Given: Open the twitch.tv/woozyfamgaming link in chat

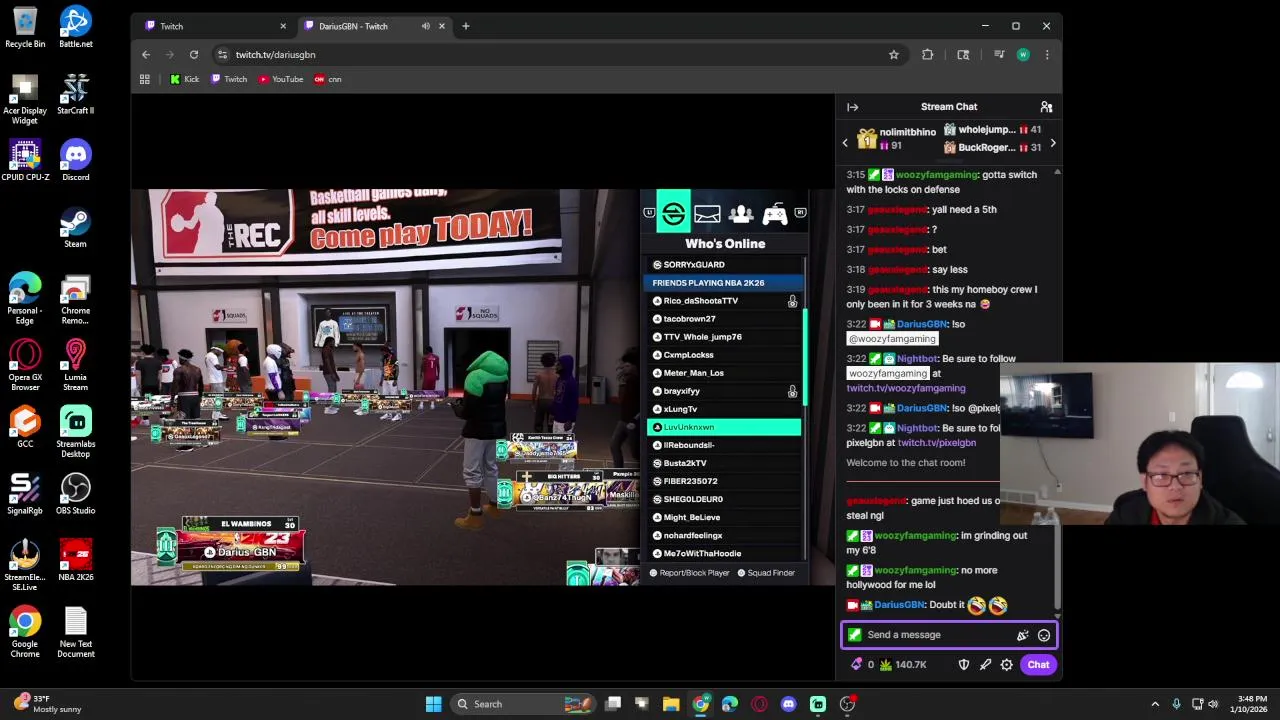Looking at the screenshot, I should tap(906, 388).
